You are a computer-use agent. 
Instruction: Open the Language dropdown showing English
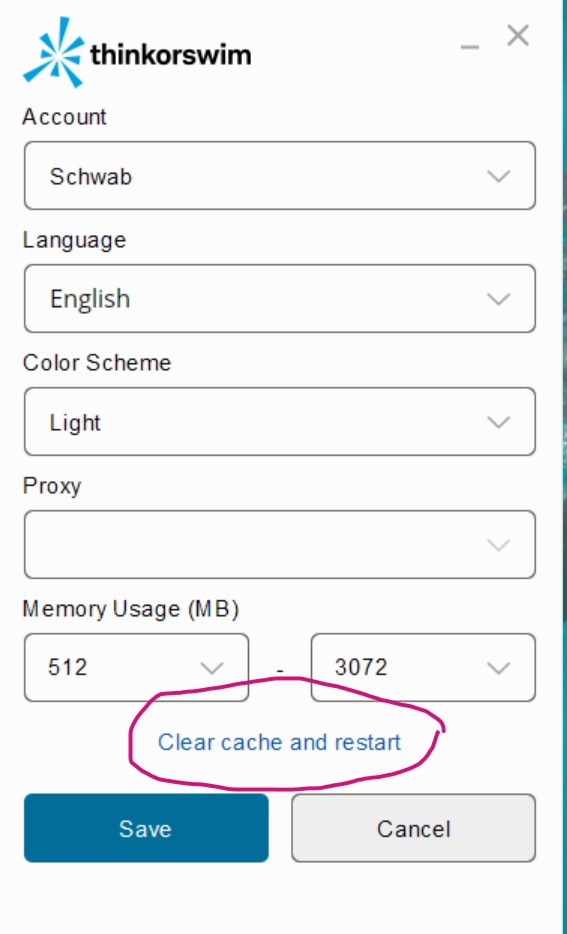pos(280,298)
